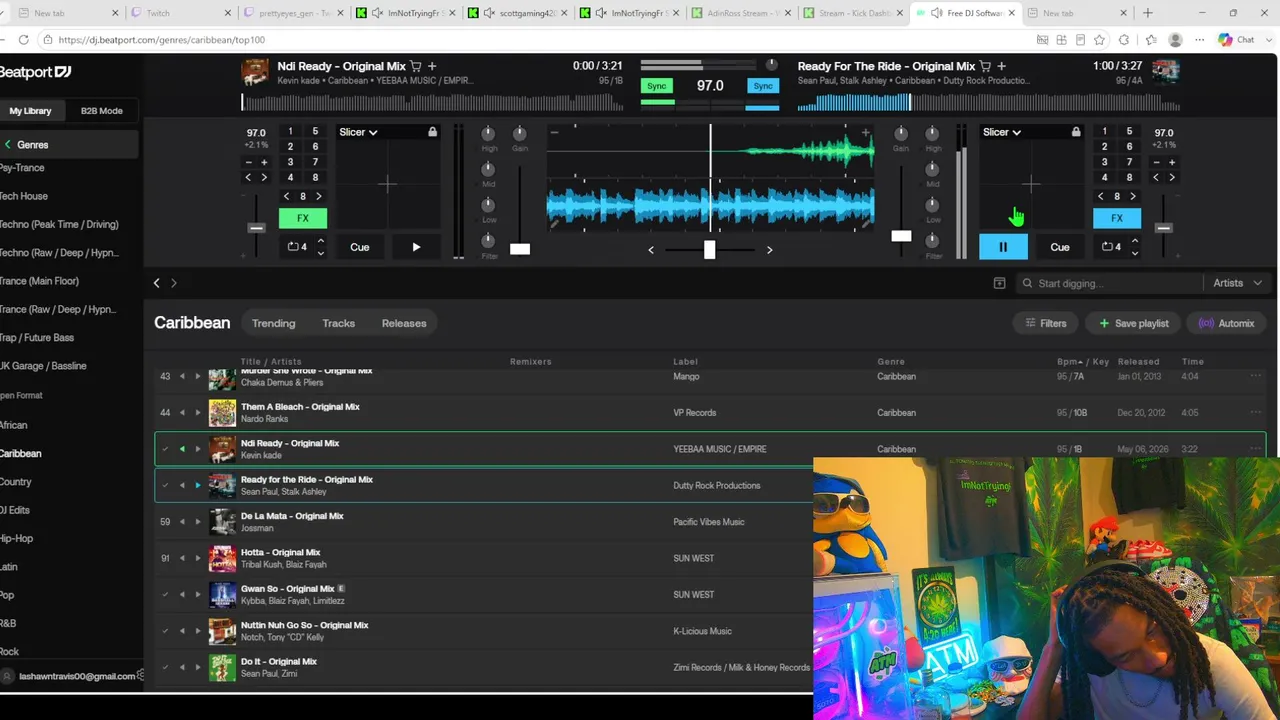Load De La Mata to right deck

197,522
